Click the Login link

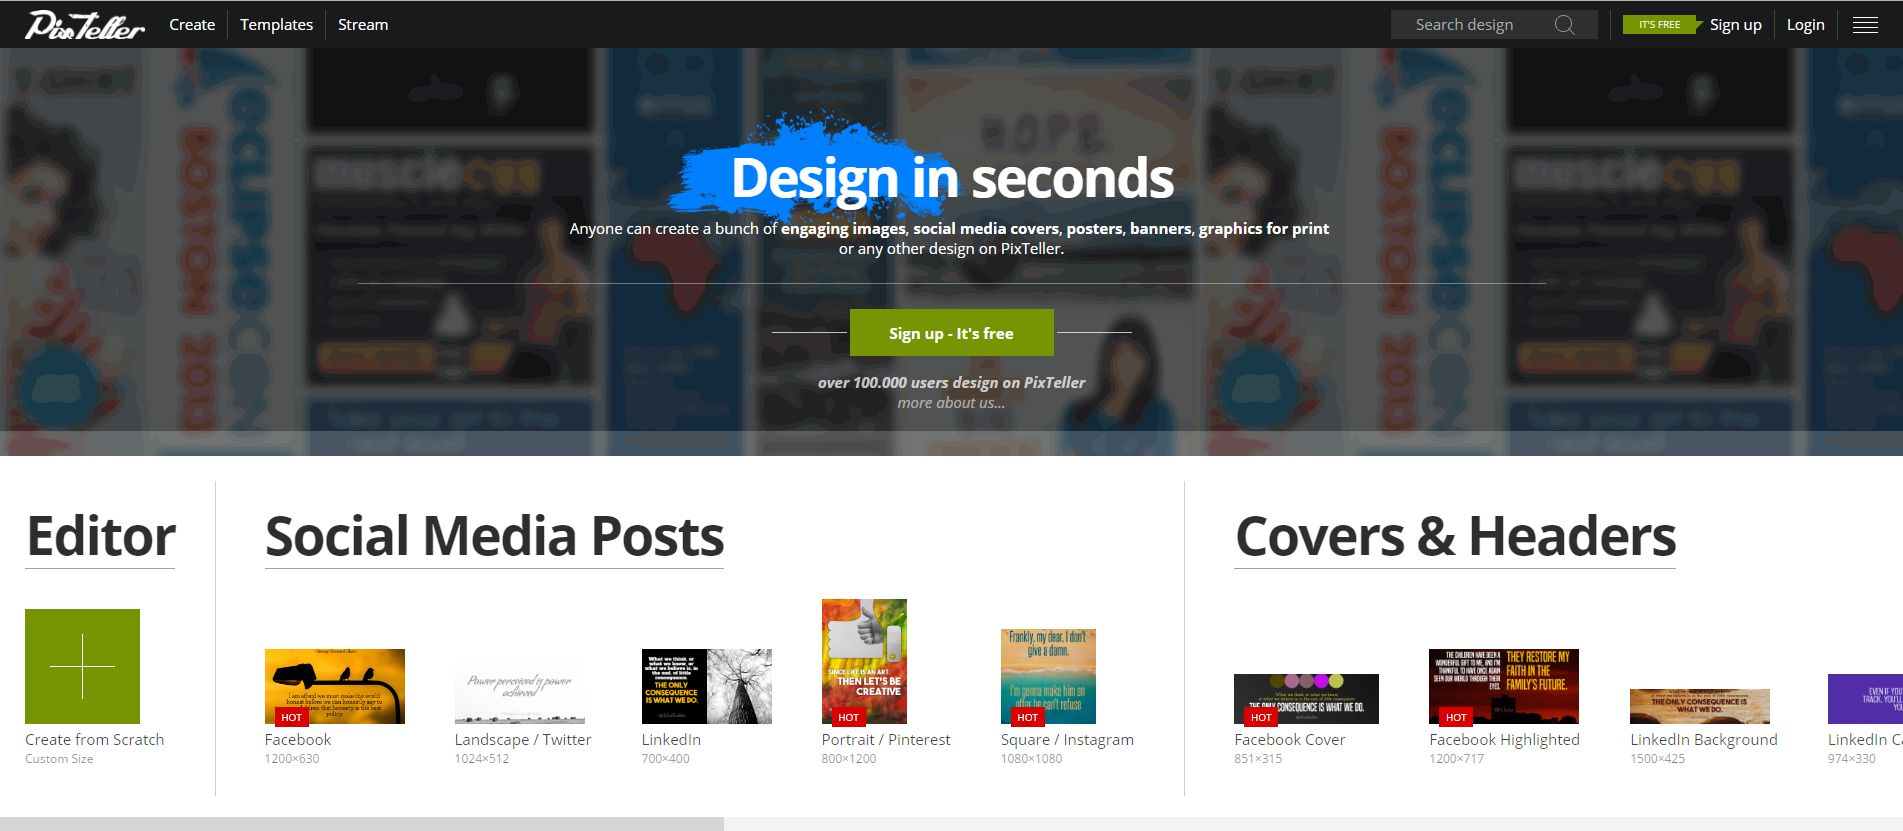1805,25
